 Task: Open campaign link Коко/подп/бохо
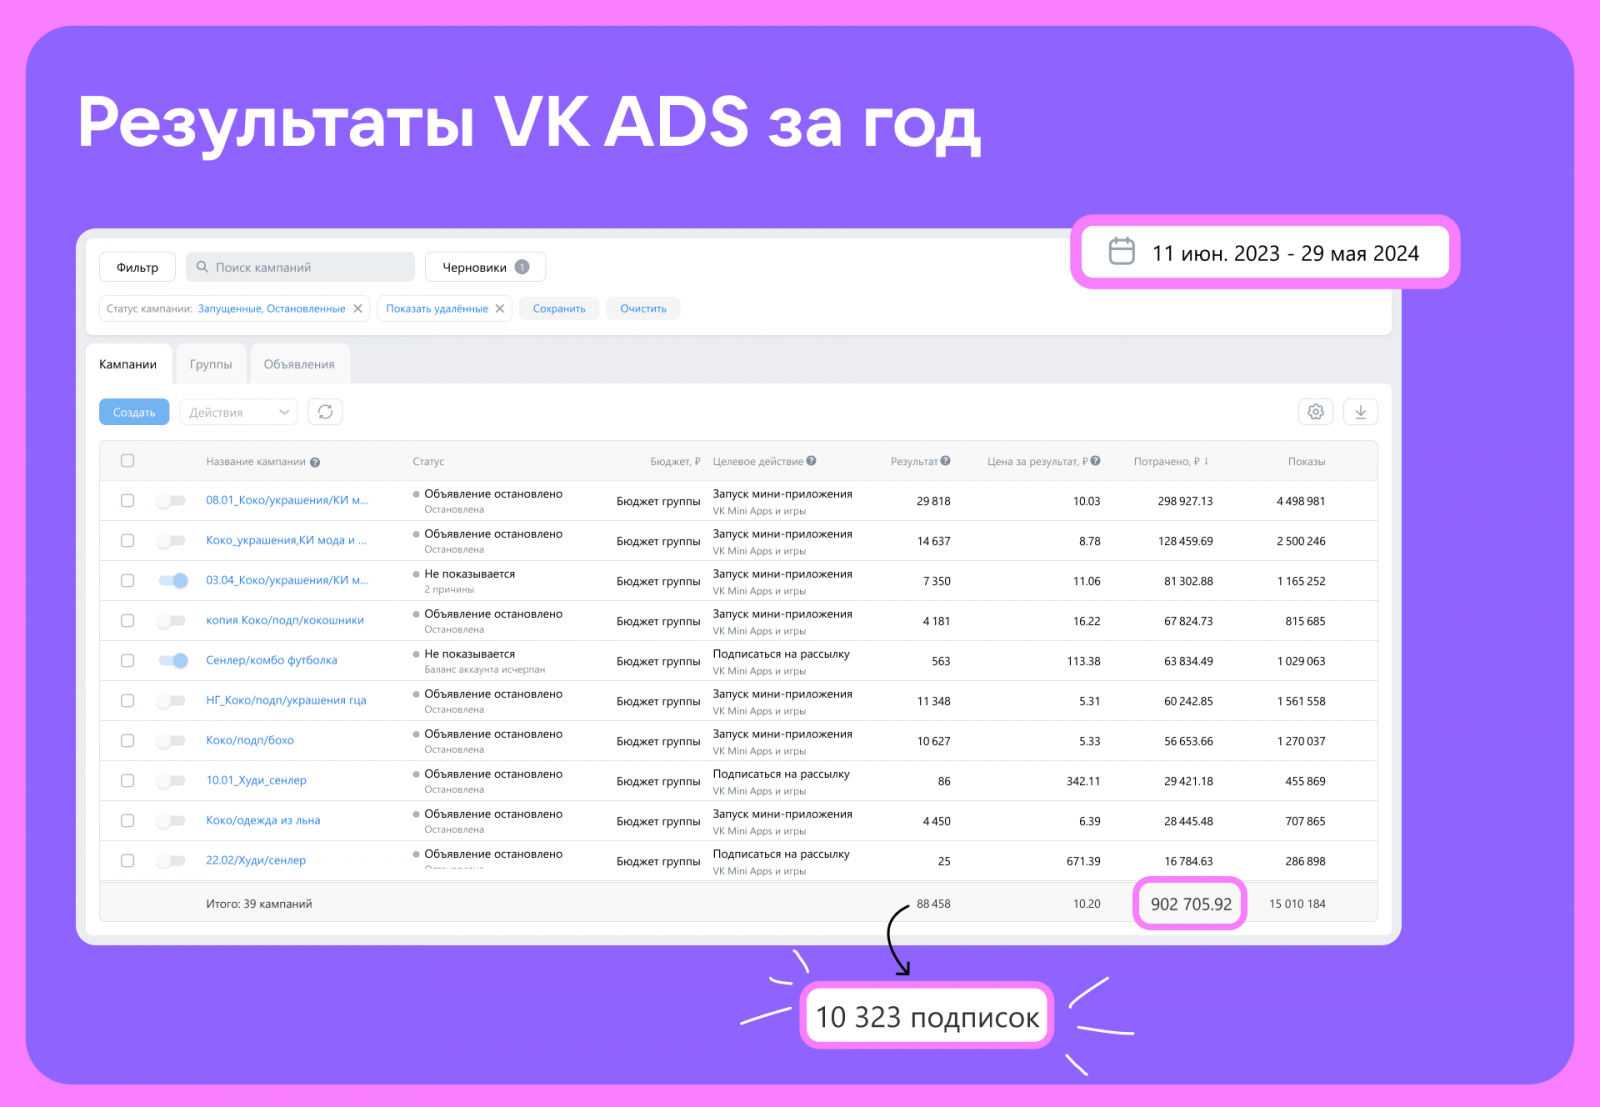click(250, 740)
